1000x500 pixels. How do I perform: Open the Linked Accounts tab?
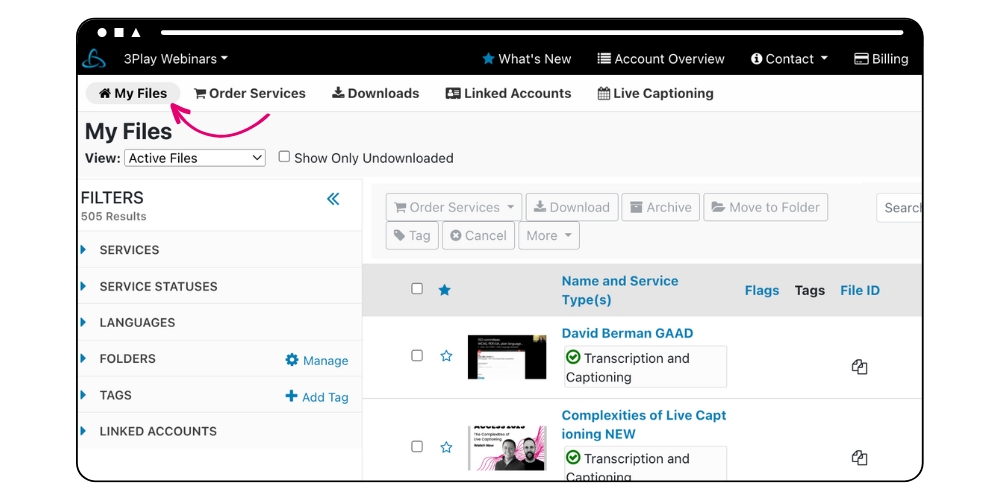tap(508, 93)
